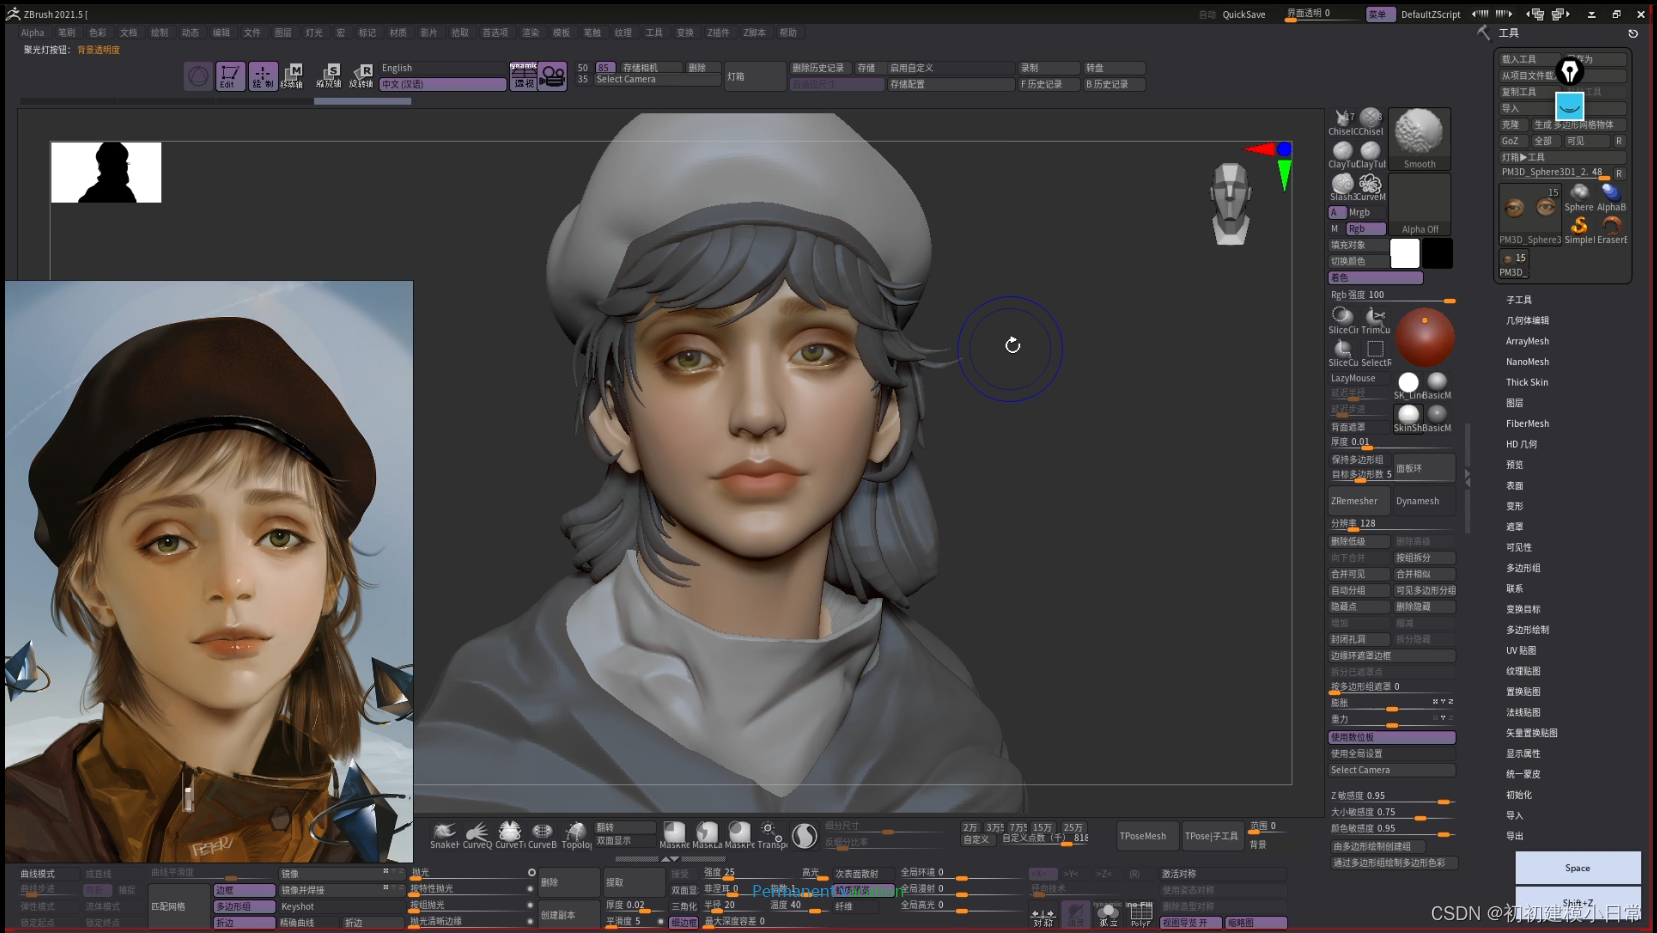Image resolution: width=1657 pixels, height=933 pixels.
Task: Expand the ArrayMesh section
Action: 1527,341
